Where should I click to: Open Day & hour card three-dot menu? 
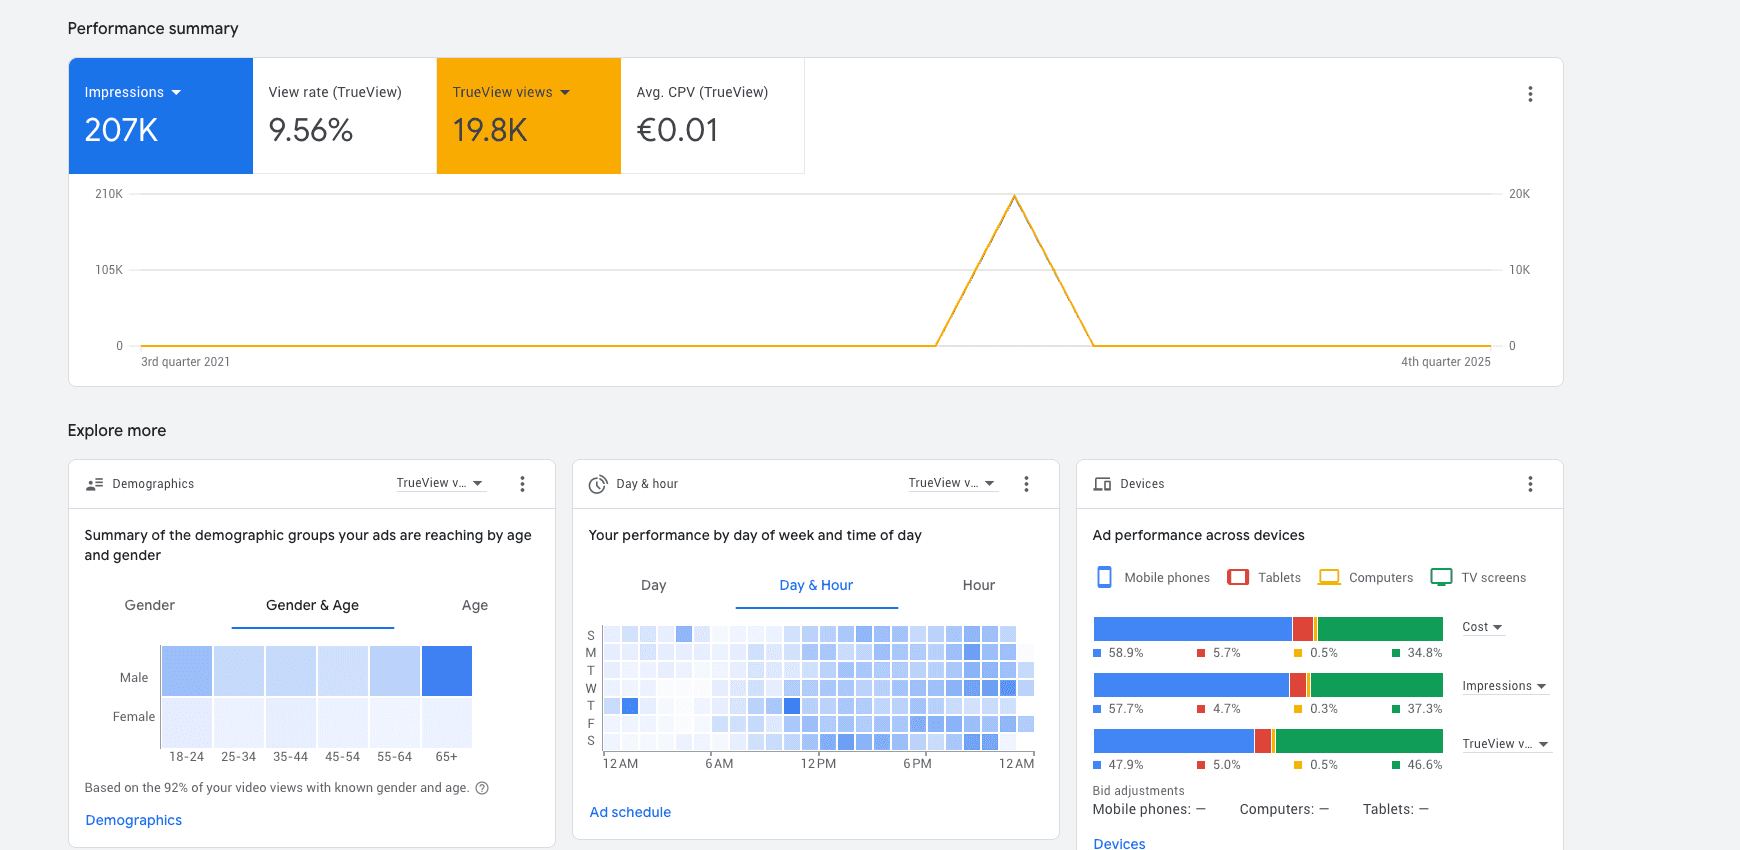(1026, 484)
